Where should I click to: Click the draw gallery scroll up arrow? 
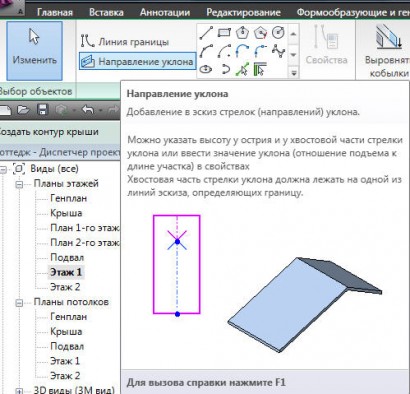293,34
